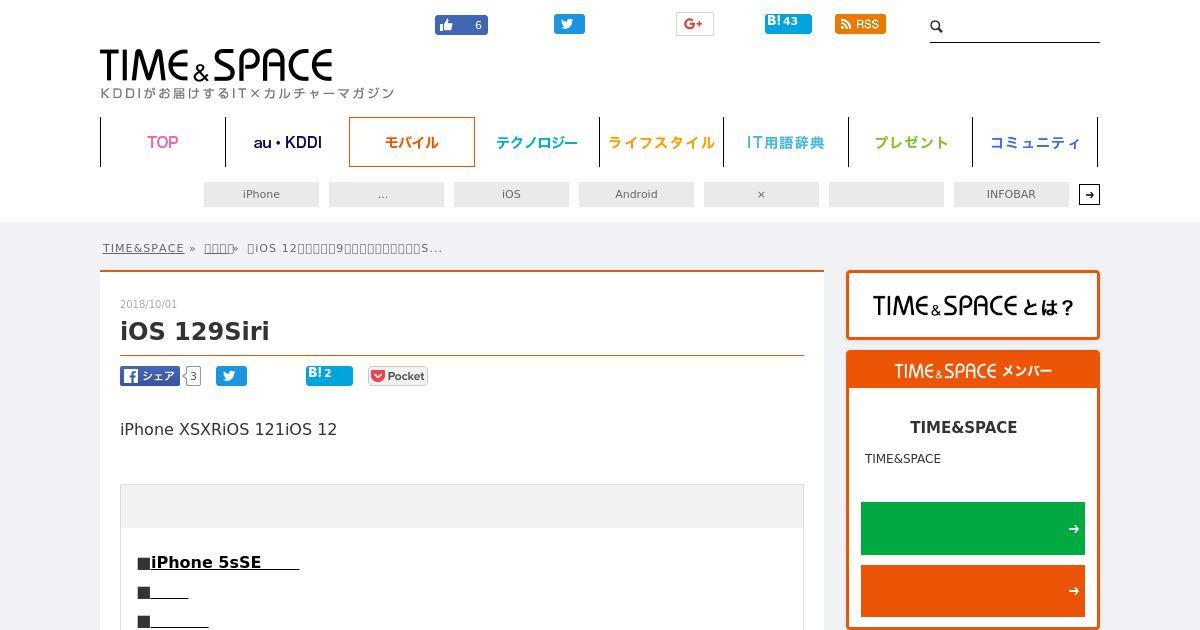Click the orange member button in sidebar

click(973, 591)
